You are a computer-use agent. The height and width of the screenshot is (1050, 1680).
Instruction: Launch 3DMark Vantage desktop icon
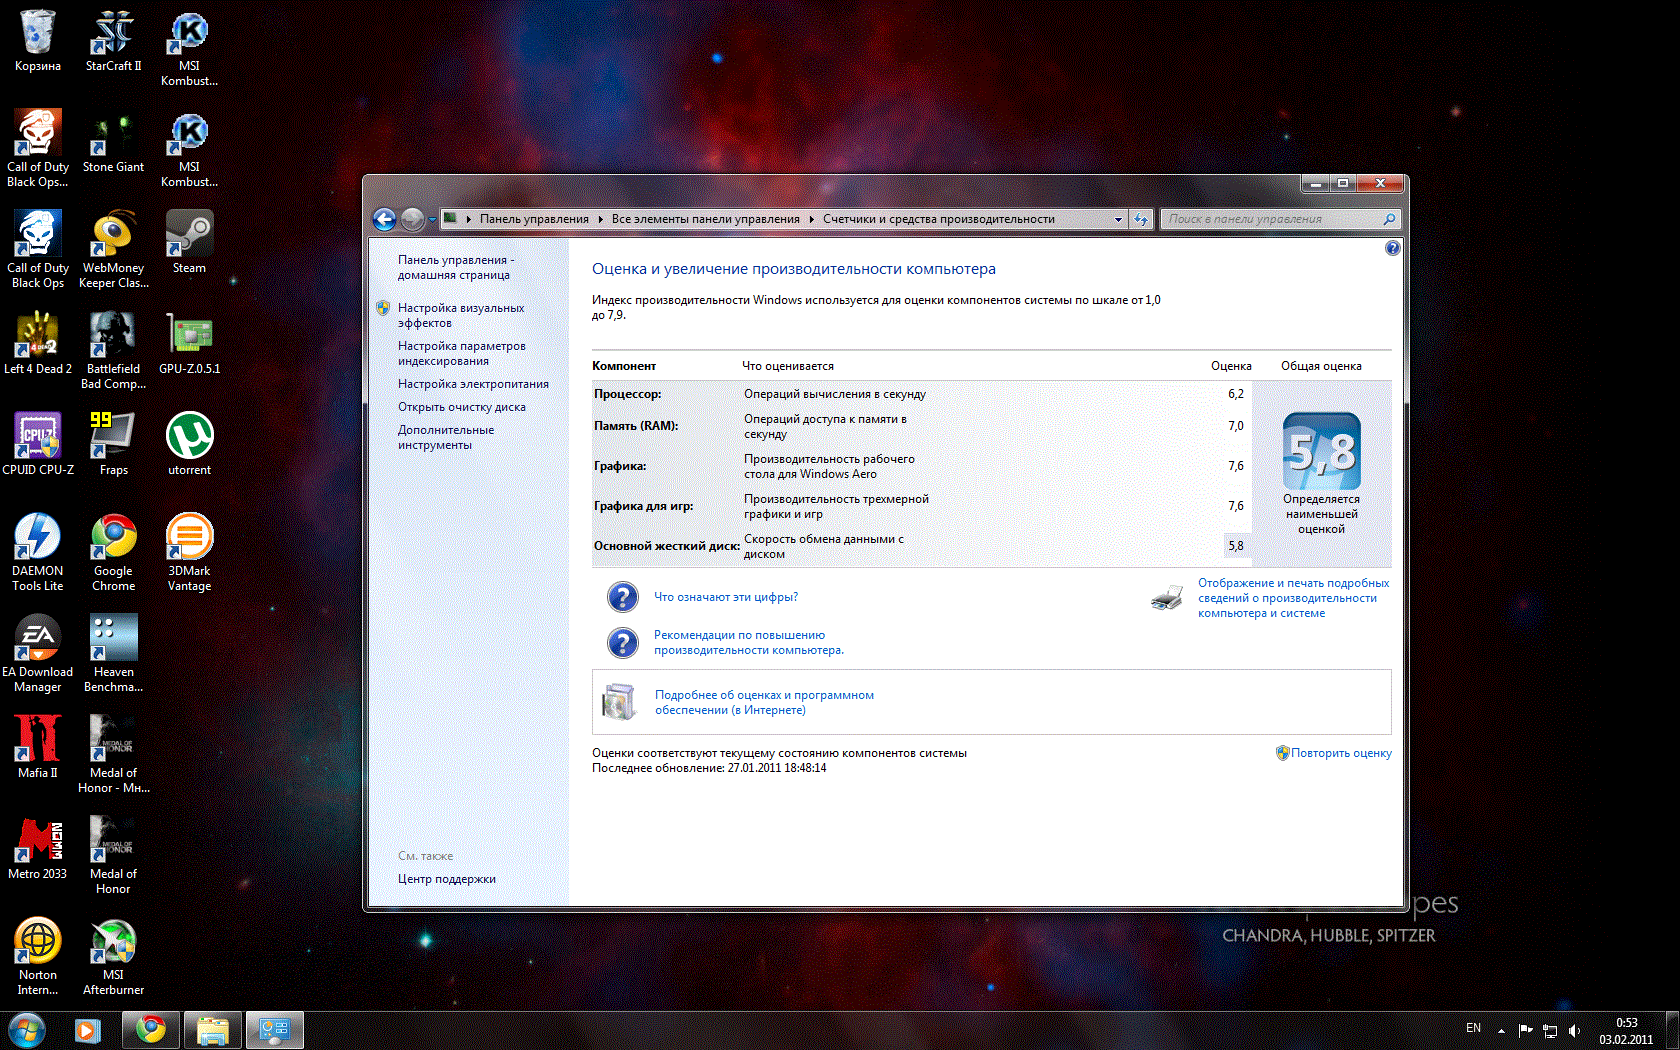(x=189, y=552)
